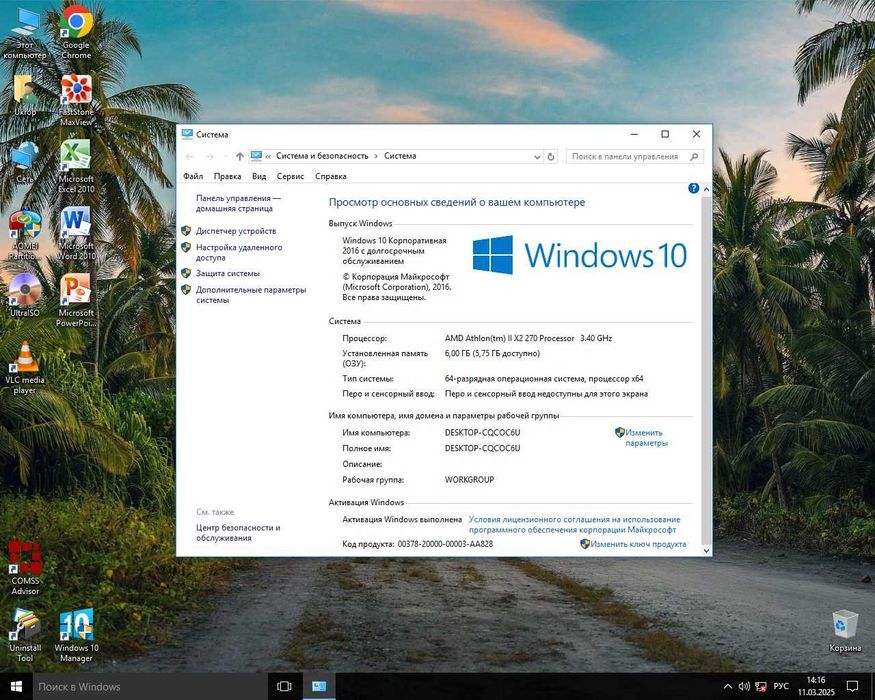Switch input language РУС indicator
Viewport: 875px width, 700px height.
[781, 687]
